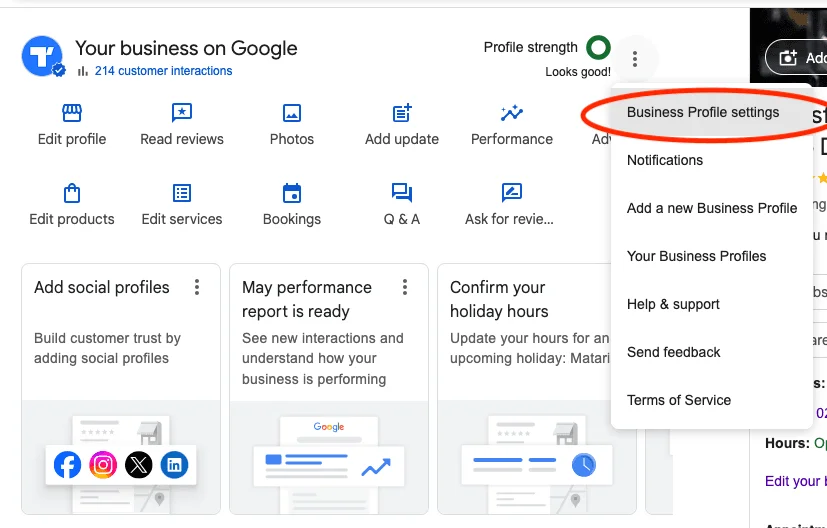
Task: Click the Google illustration in performance card
Action: point(329,427)
